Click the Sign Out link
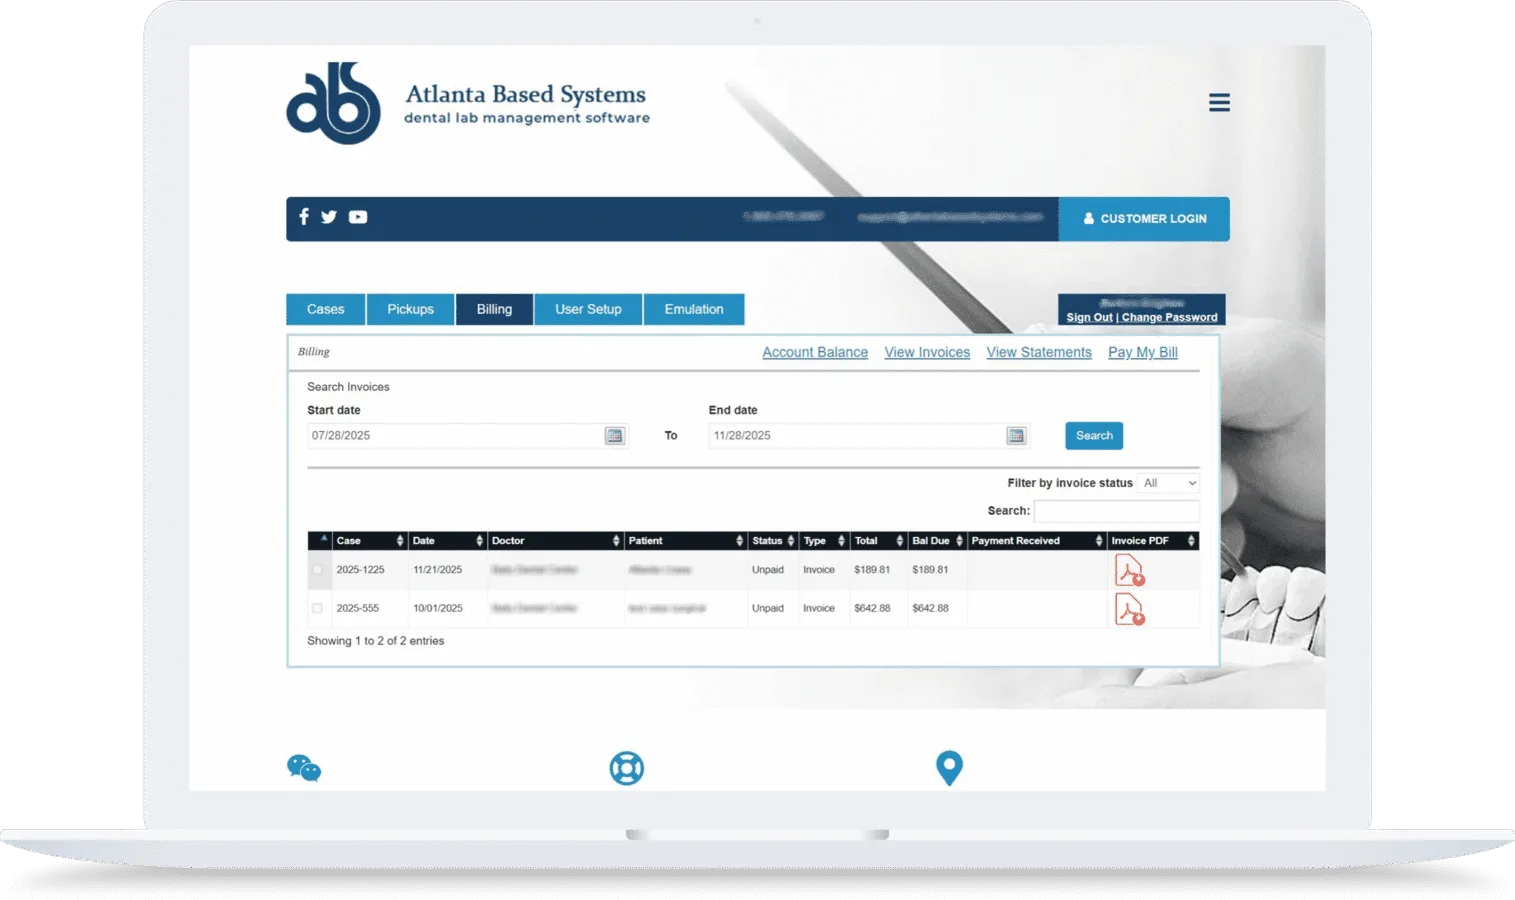Viewport: 1515px width, 900px height. pos(1089,318)
